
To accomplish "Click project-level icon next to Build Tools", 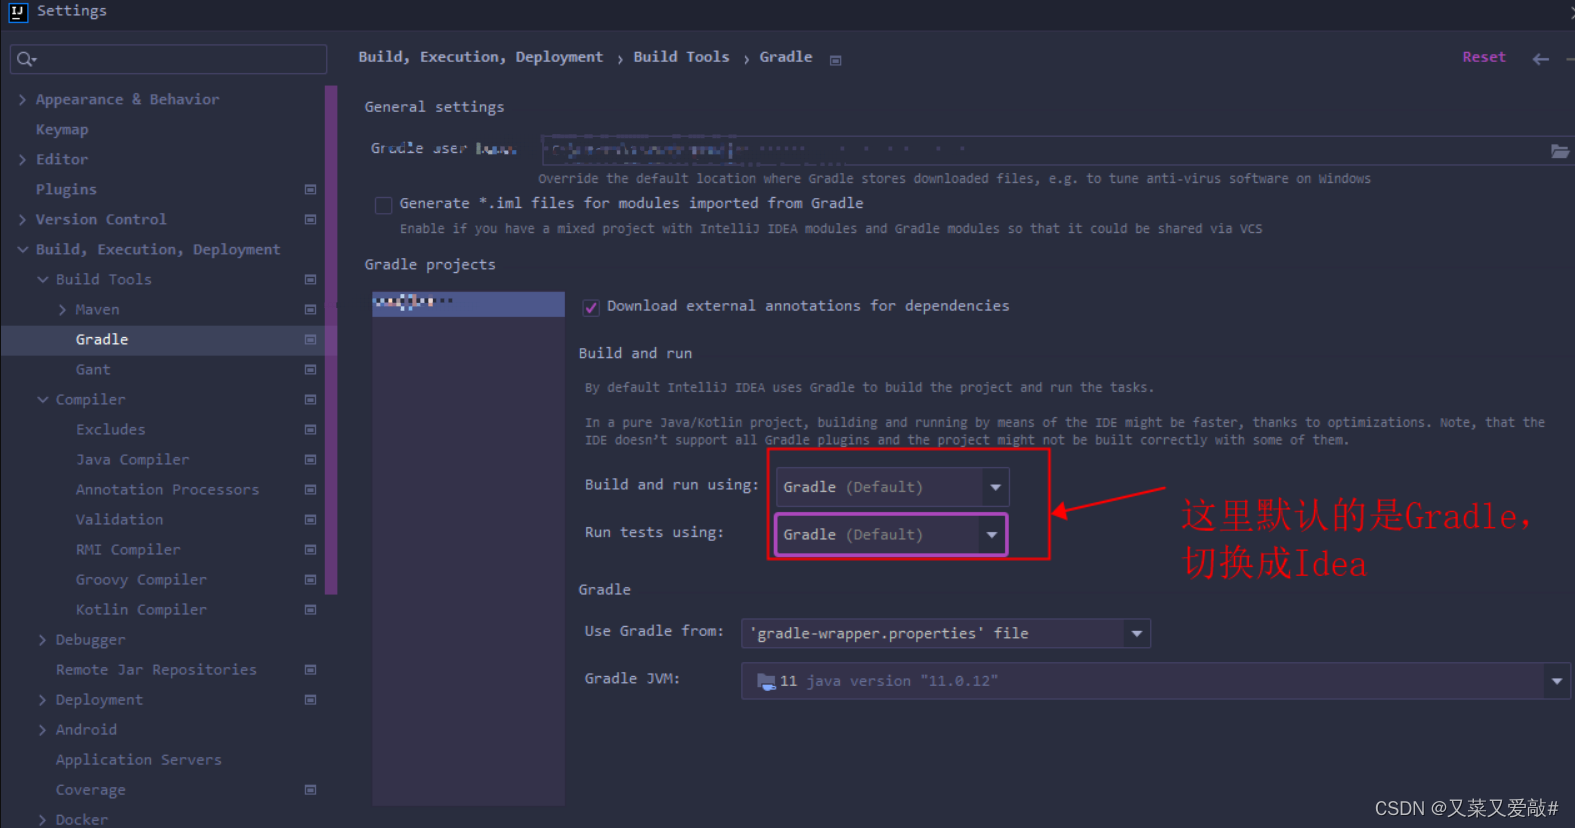I will 310,279.
